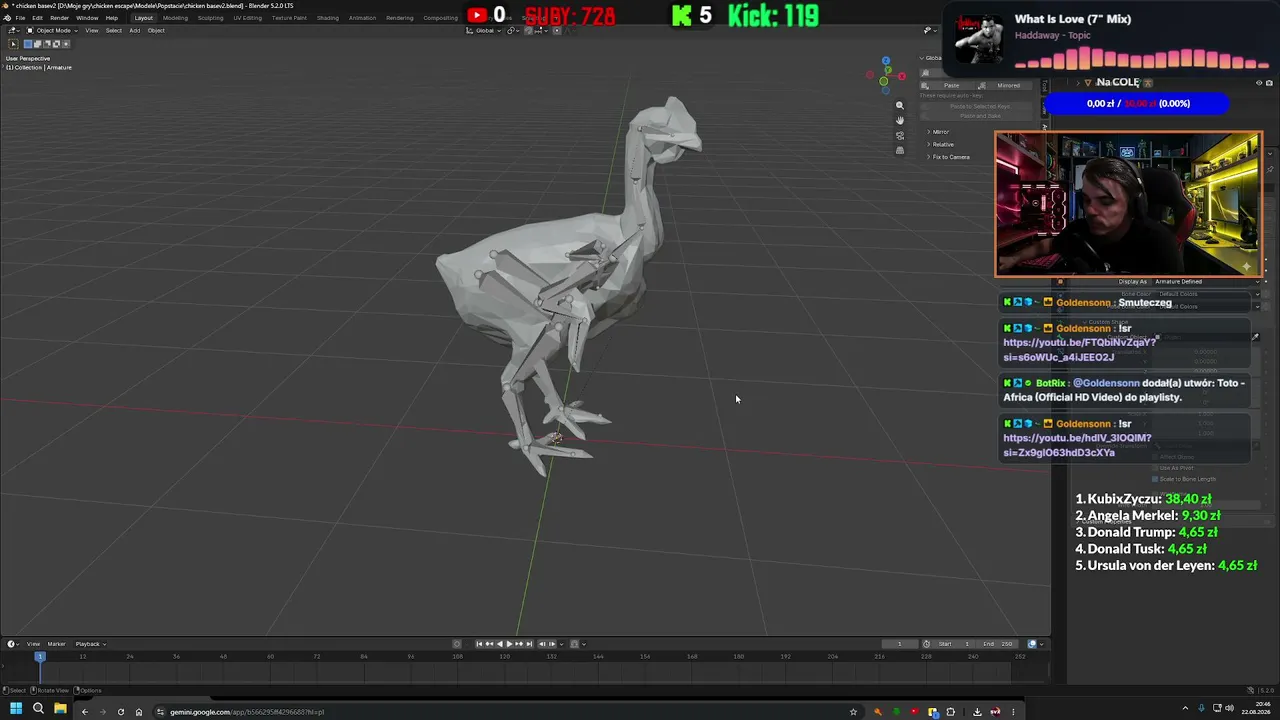
Task: Jump to the timeline start frame
Action: click(479, 644)
